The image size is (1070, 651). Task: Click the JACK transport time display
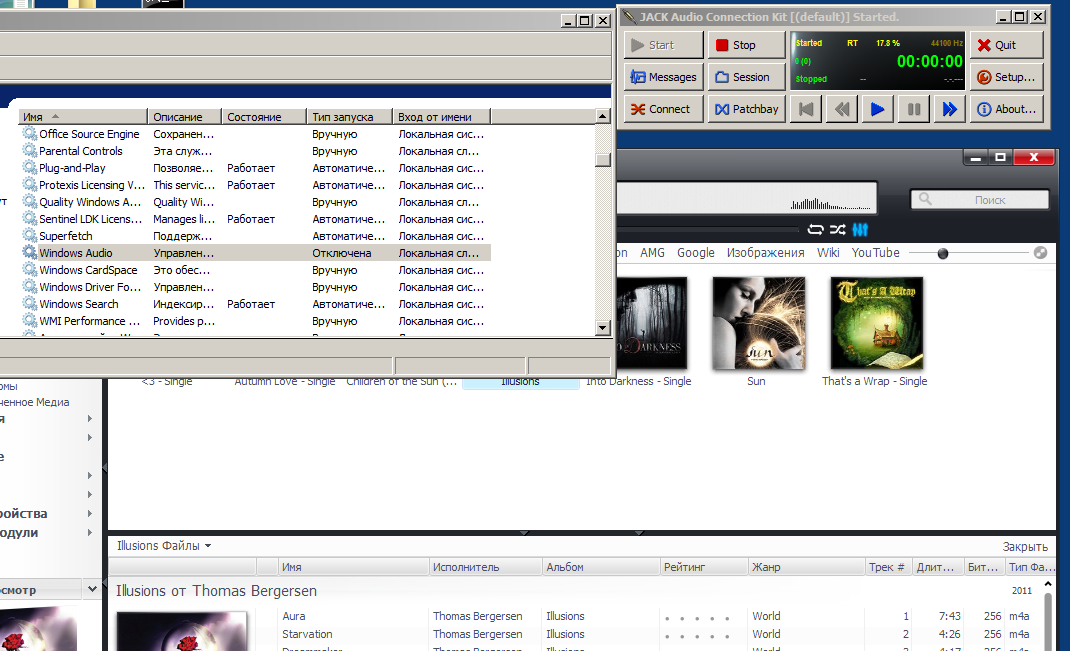click(929, 61)
